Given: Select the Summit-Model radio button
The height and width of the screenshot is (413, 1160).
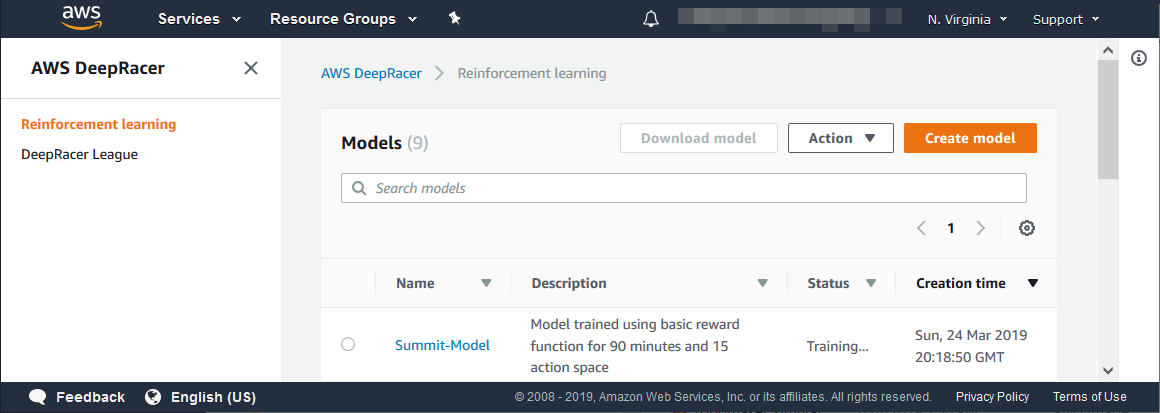Looking at the screenshot, I should click(x=348, y=344).
